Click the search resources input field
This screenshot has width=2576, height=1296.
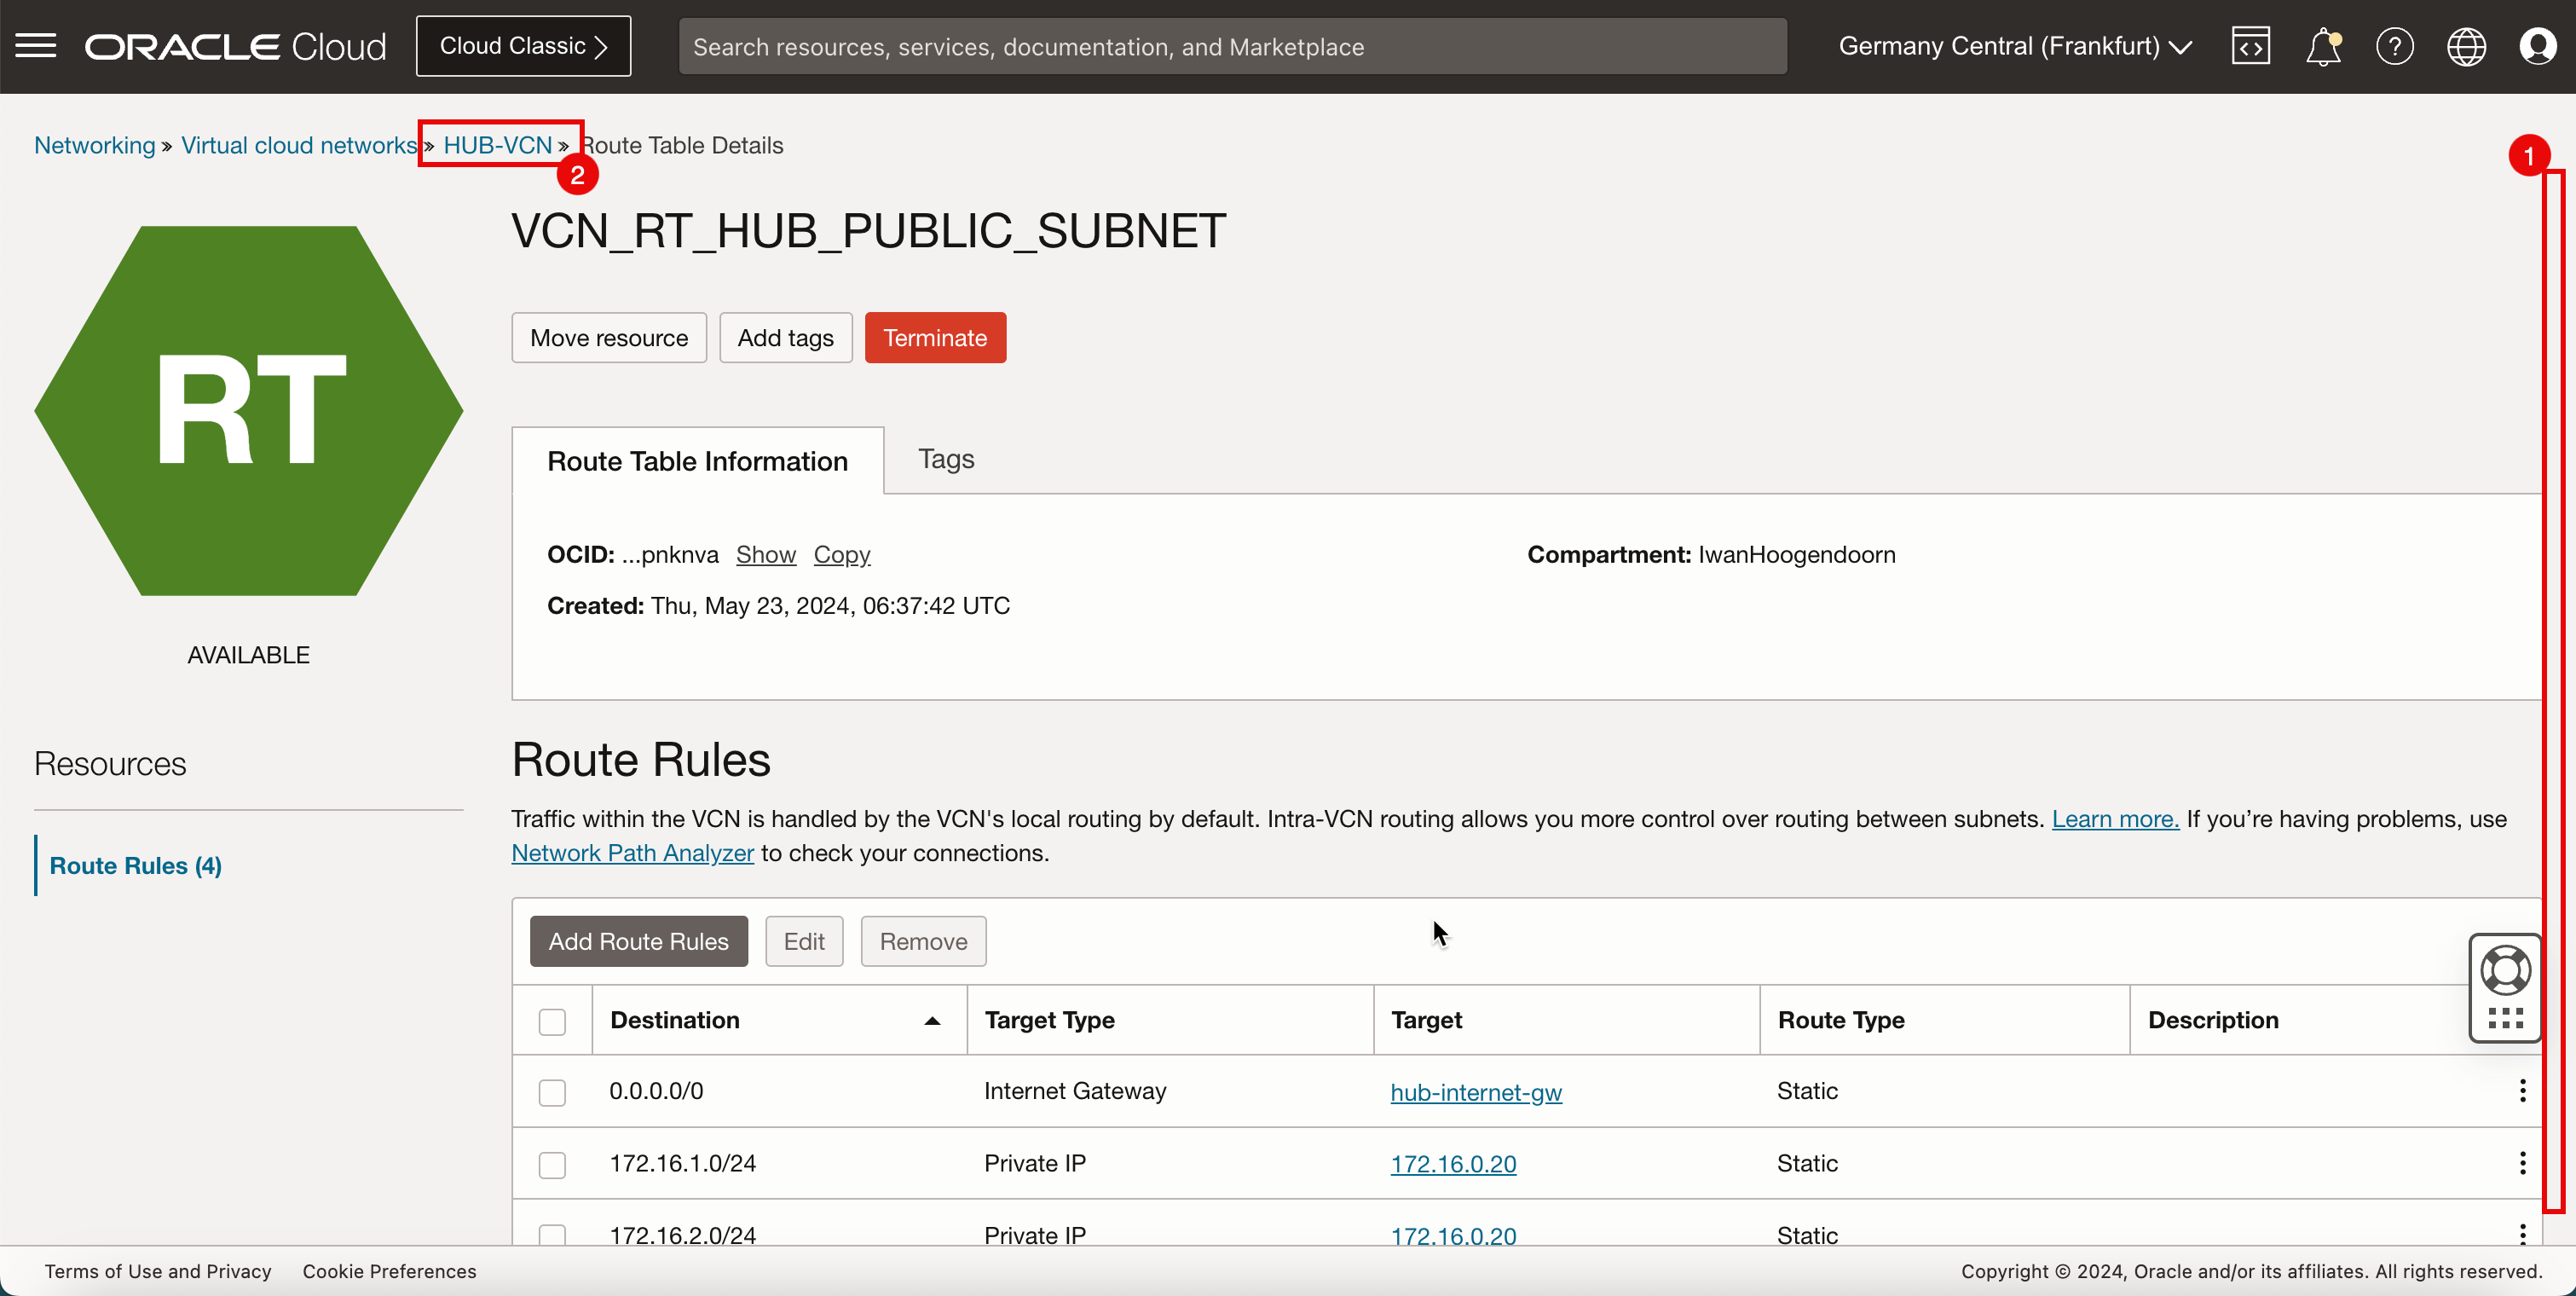tap(1232, 46)
